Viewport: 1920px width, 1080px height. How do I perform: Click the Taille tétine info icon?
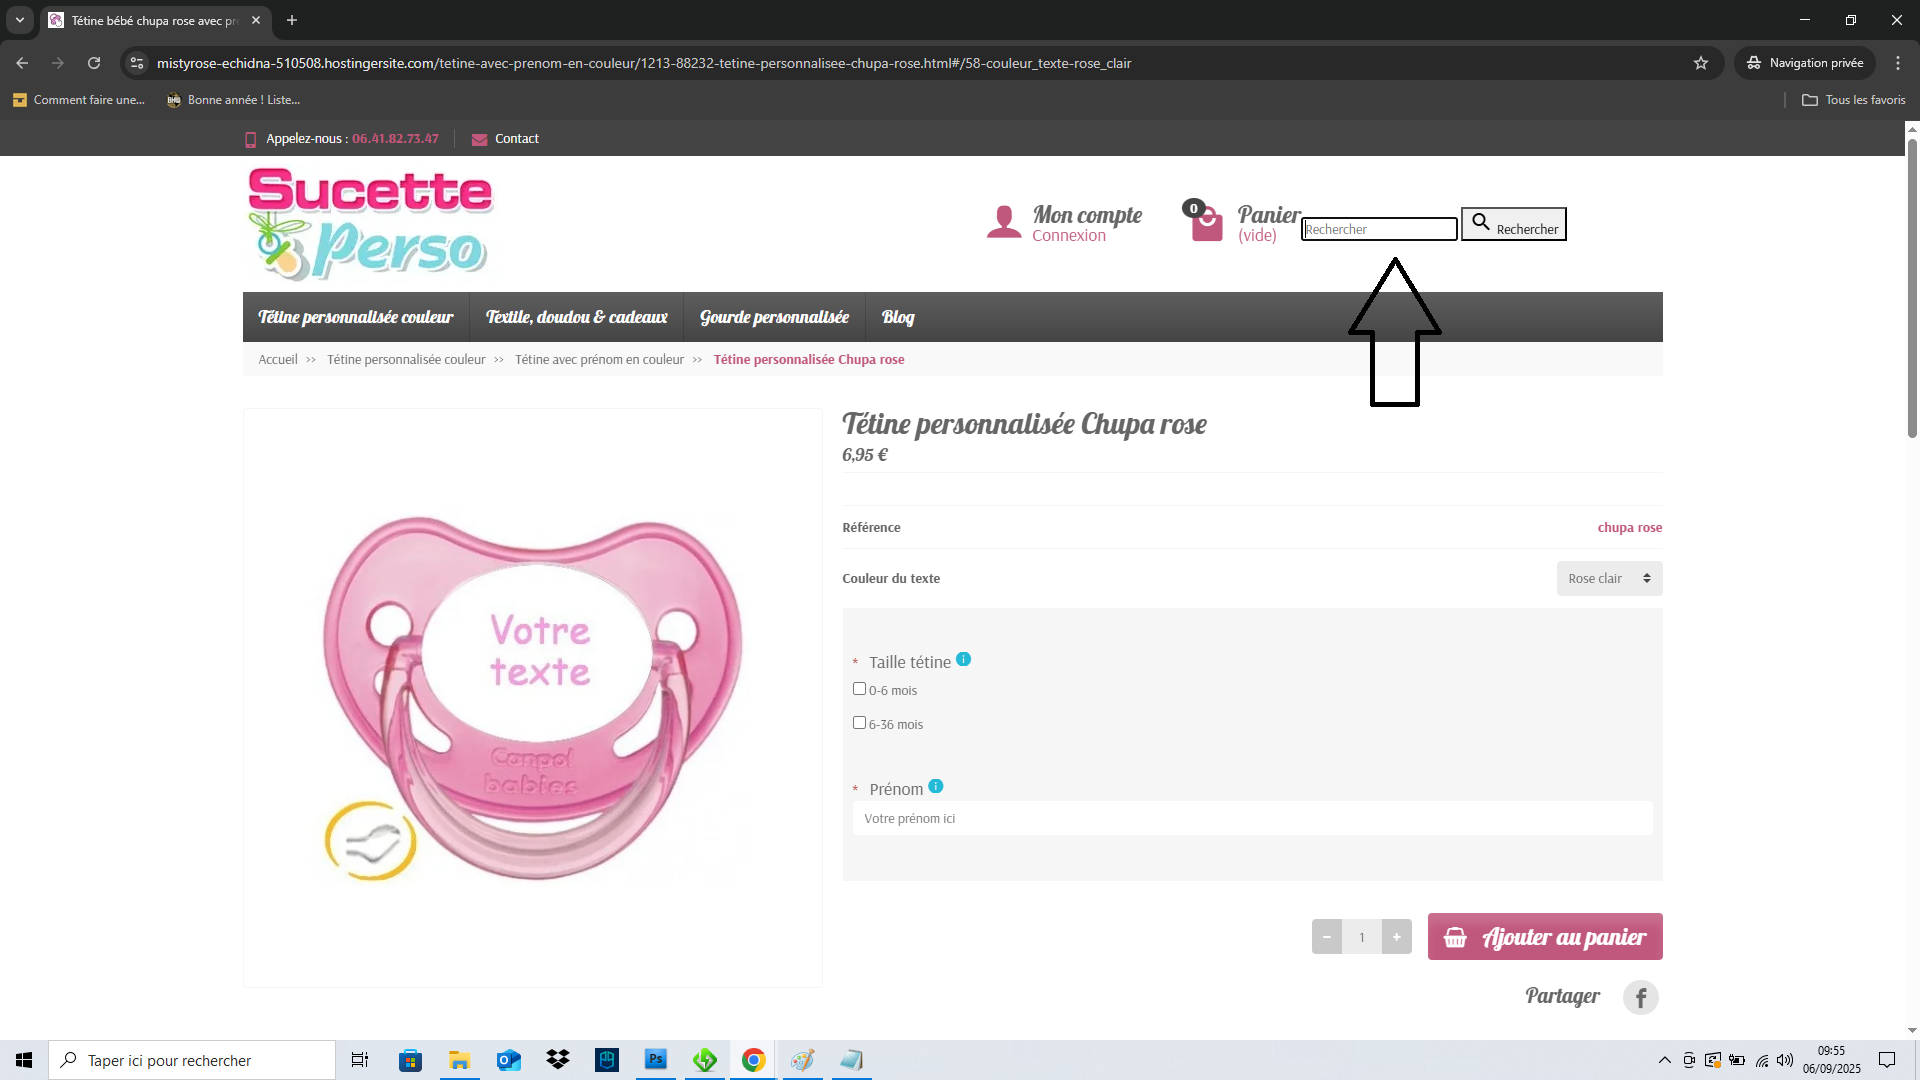pos(963,659)
